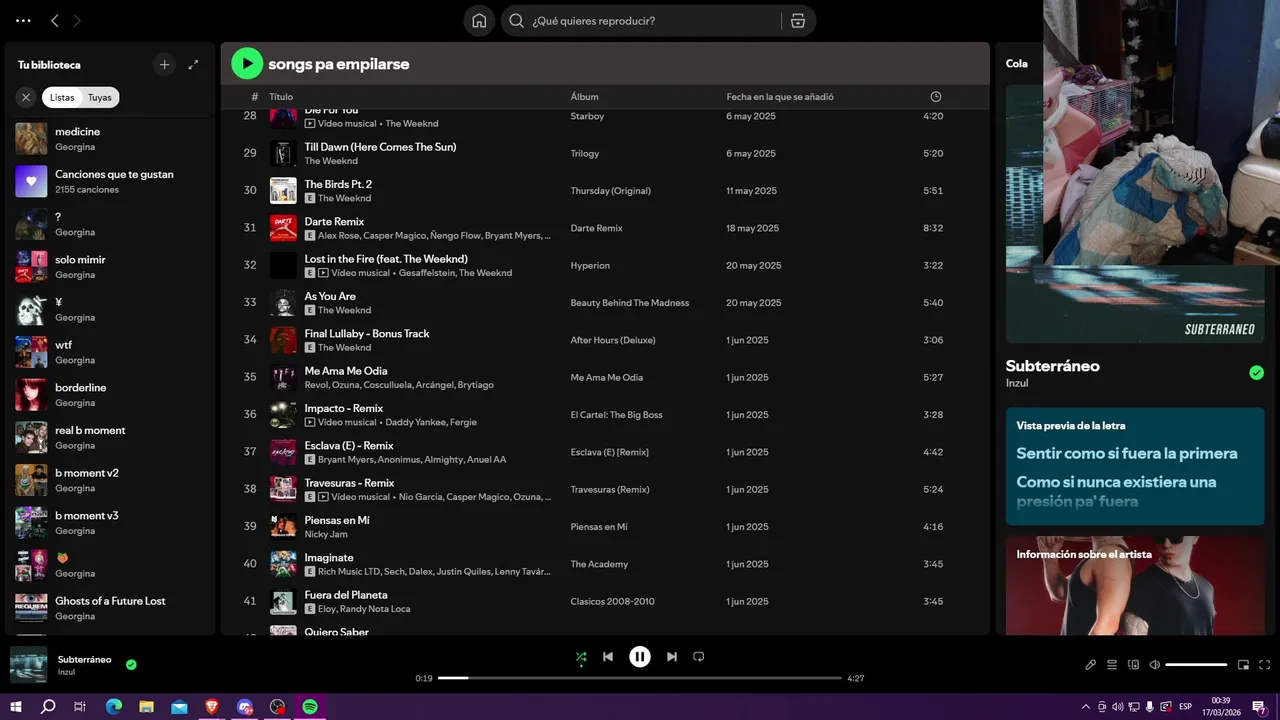Viewport: 1280px width, 720px height.
Task: Open the connect to a device icon
Action: (1134, 664)
